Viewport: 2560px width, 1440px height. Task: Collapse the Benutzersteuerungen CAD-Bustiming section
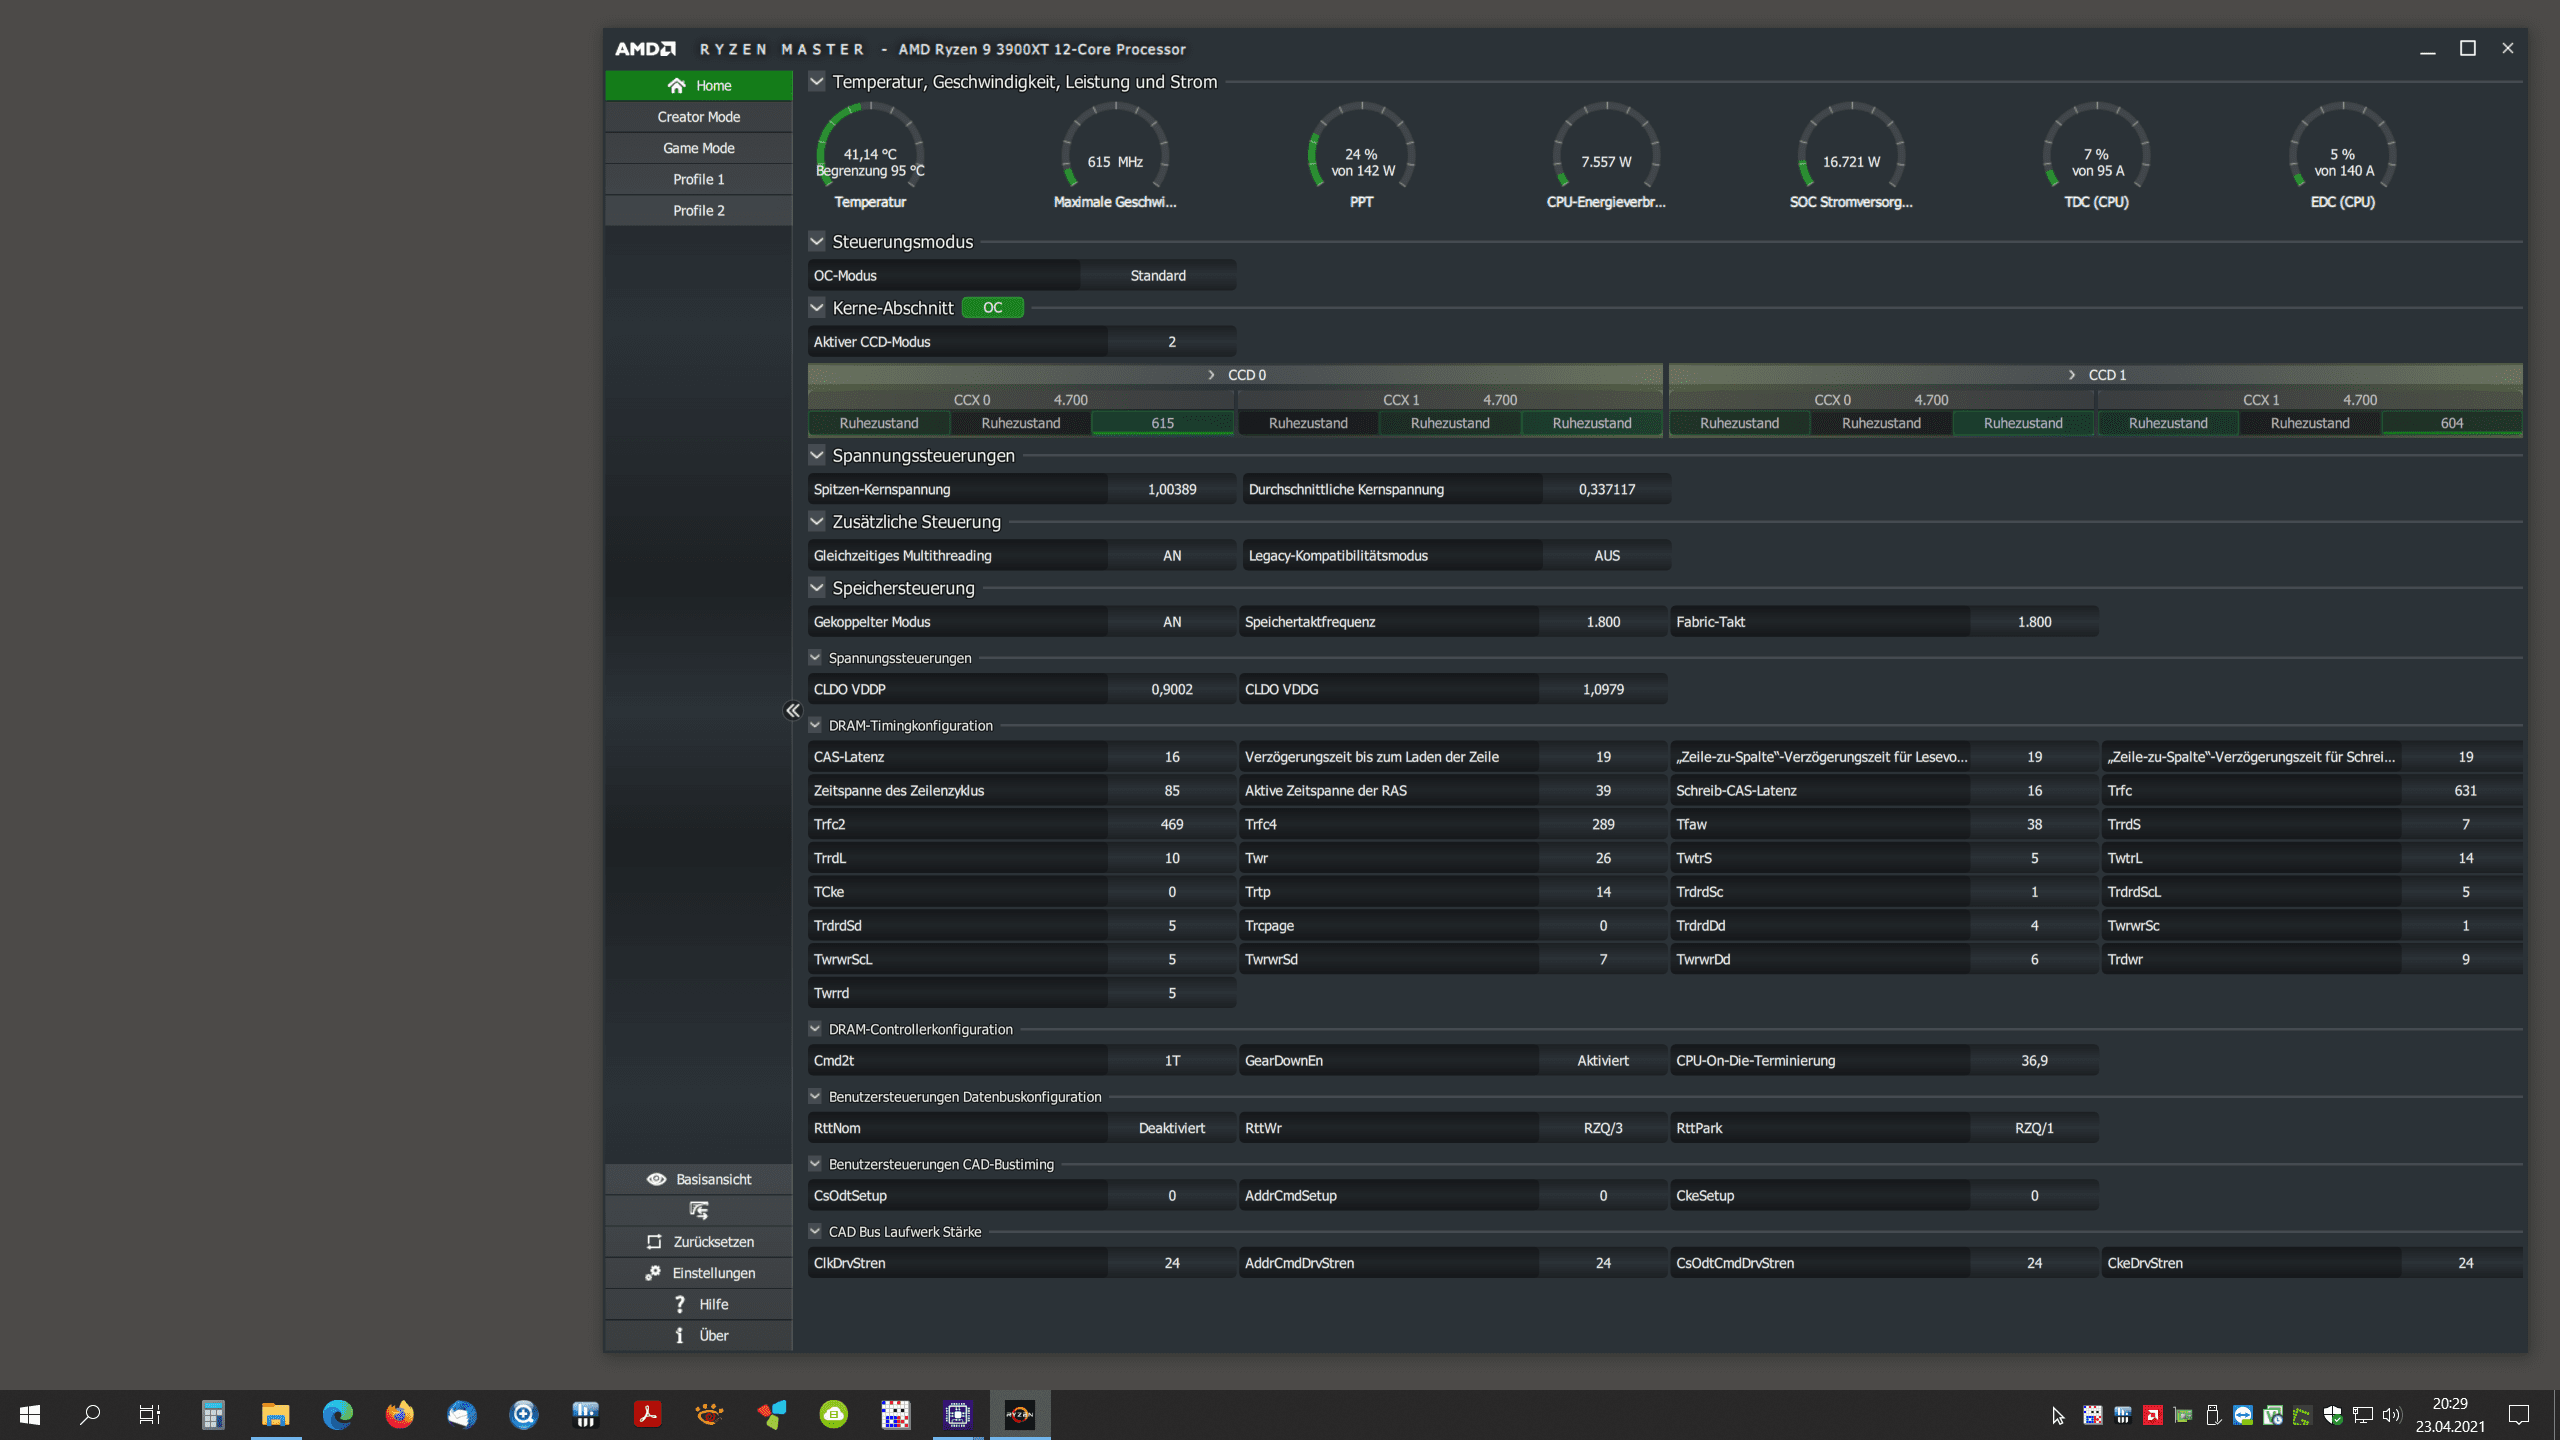[x=815, y=1163]
